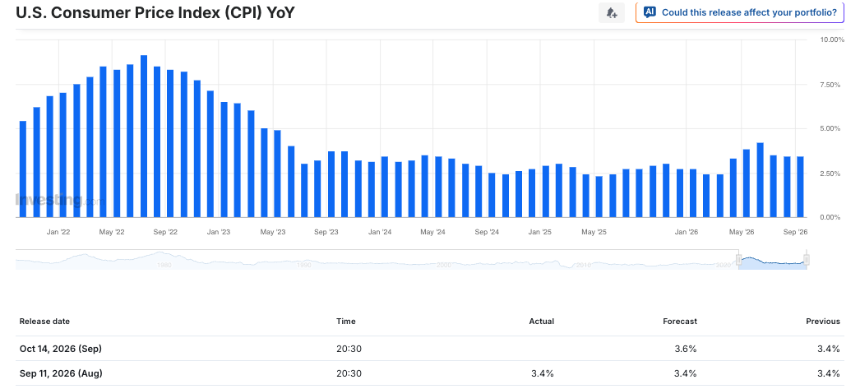Grab the left handle of chart range navigator
Screen dimensions: 860x389
pos(739,260)
